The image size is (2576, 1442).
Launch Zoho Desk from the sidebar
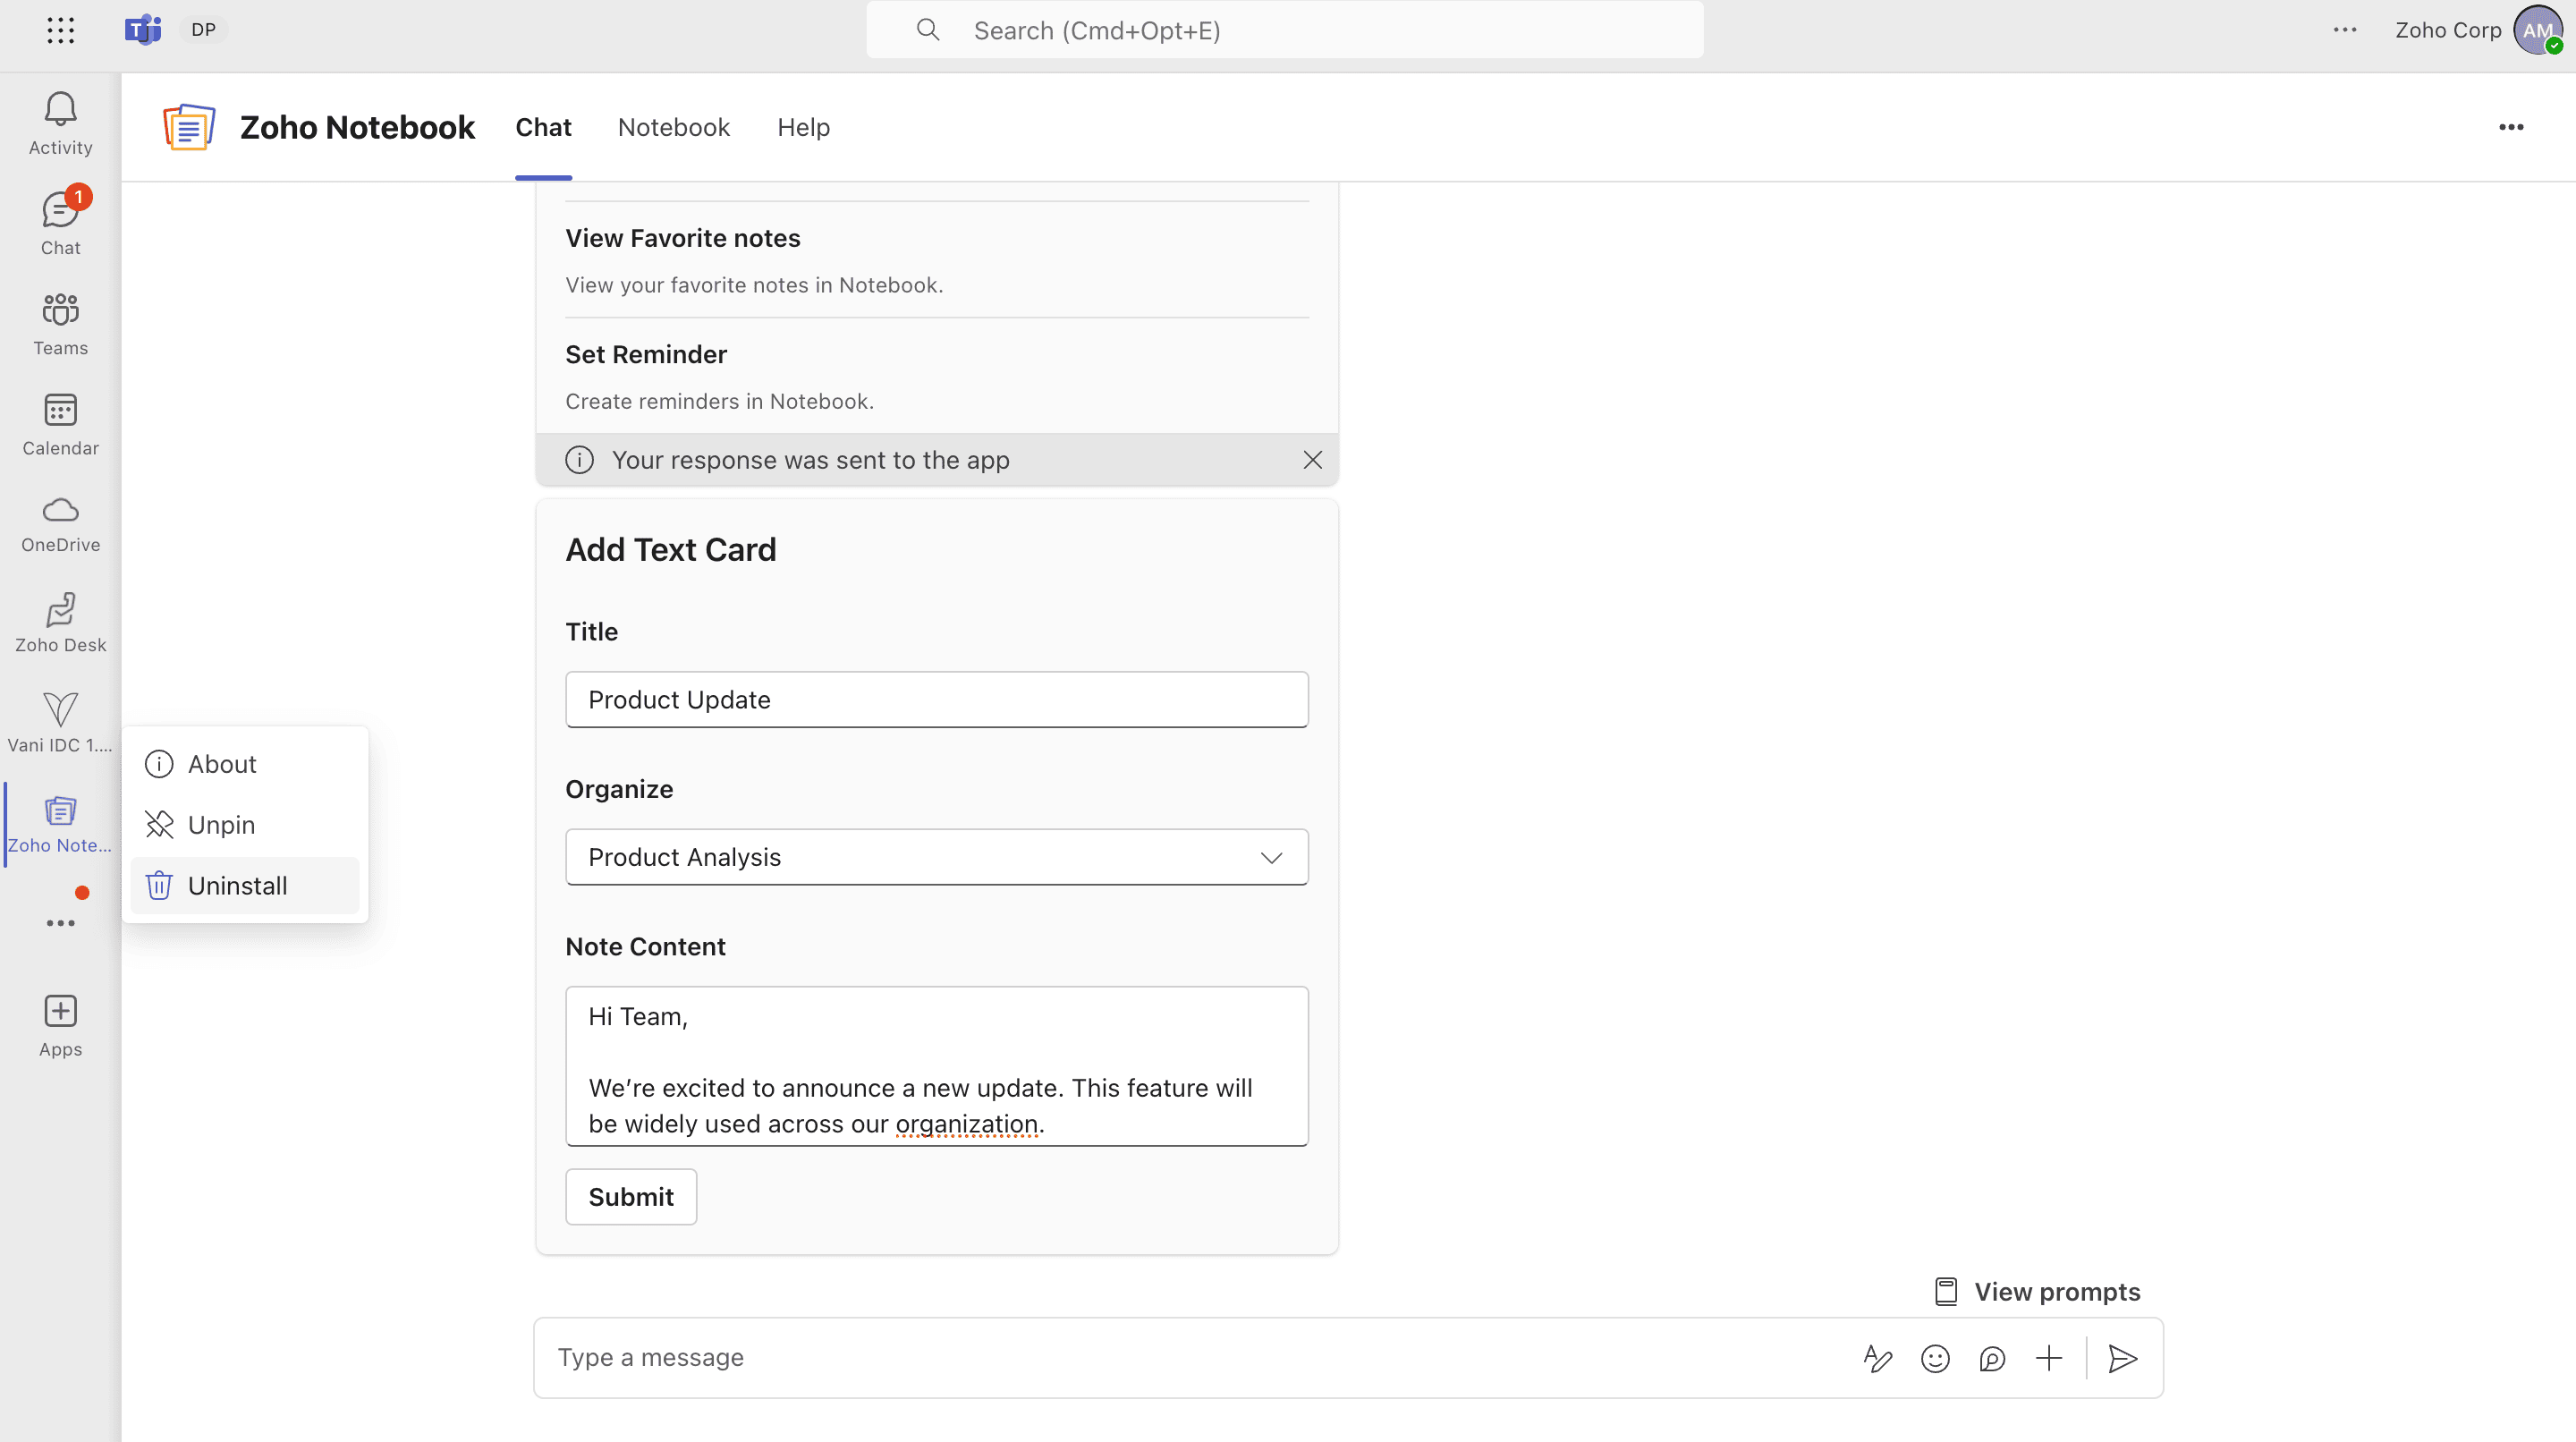[60, 611]
